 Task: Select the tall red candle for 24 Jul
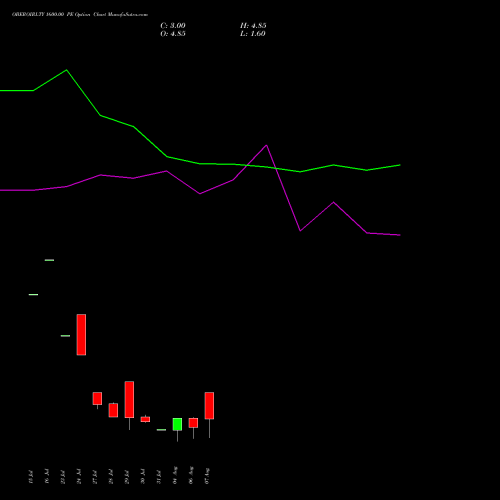coord(81,335)
